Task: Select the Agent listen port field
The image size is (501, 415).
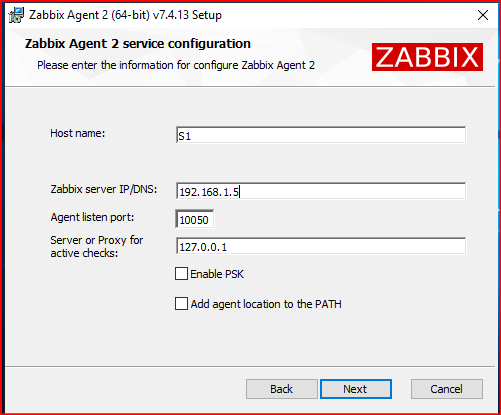Action: tap(195, 219)
